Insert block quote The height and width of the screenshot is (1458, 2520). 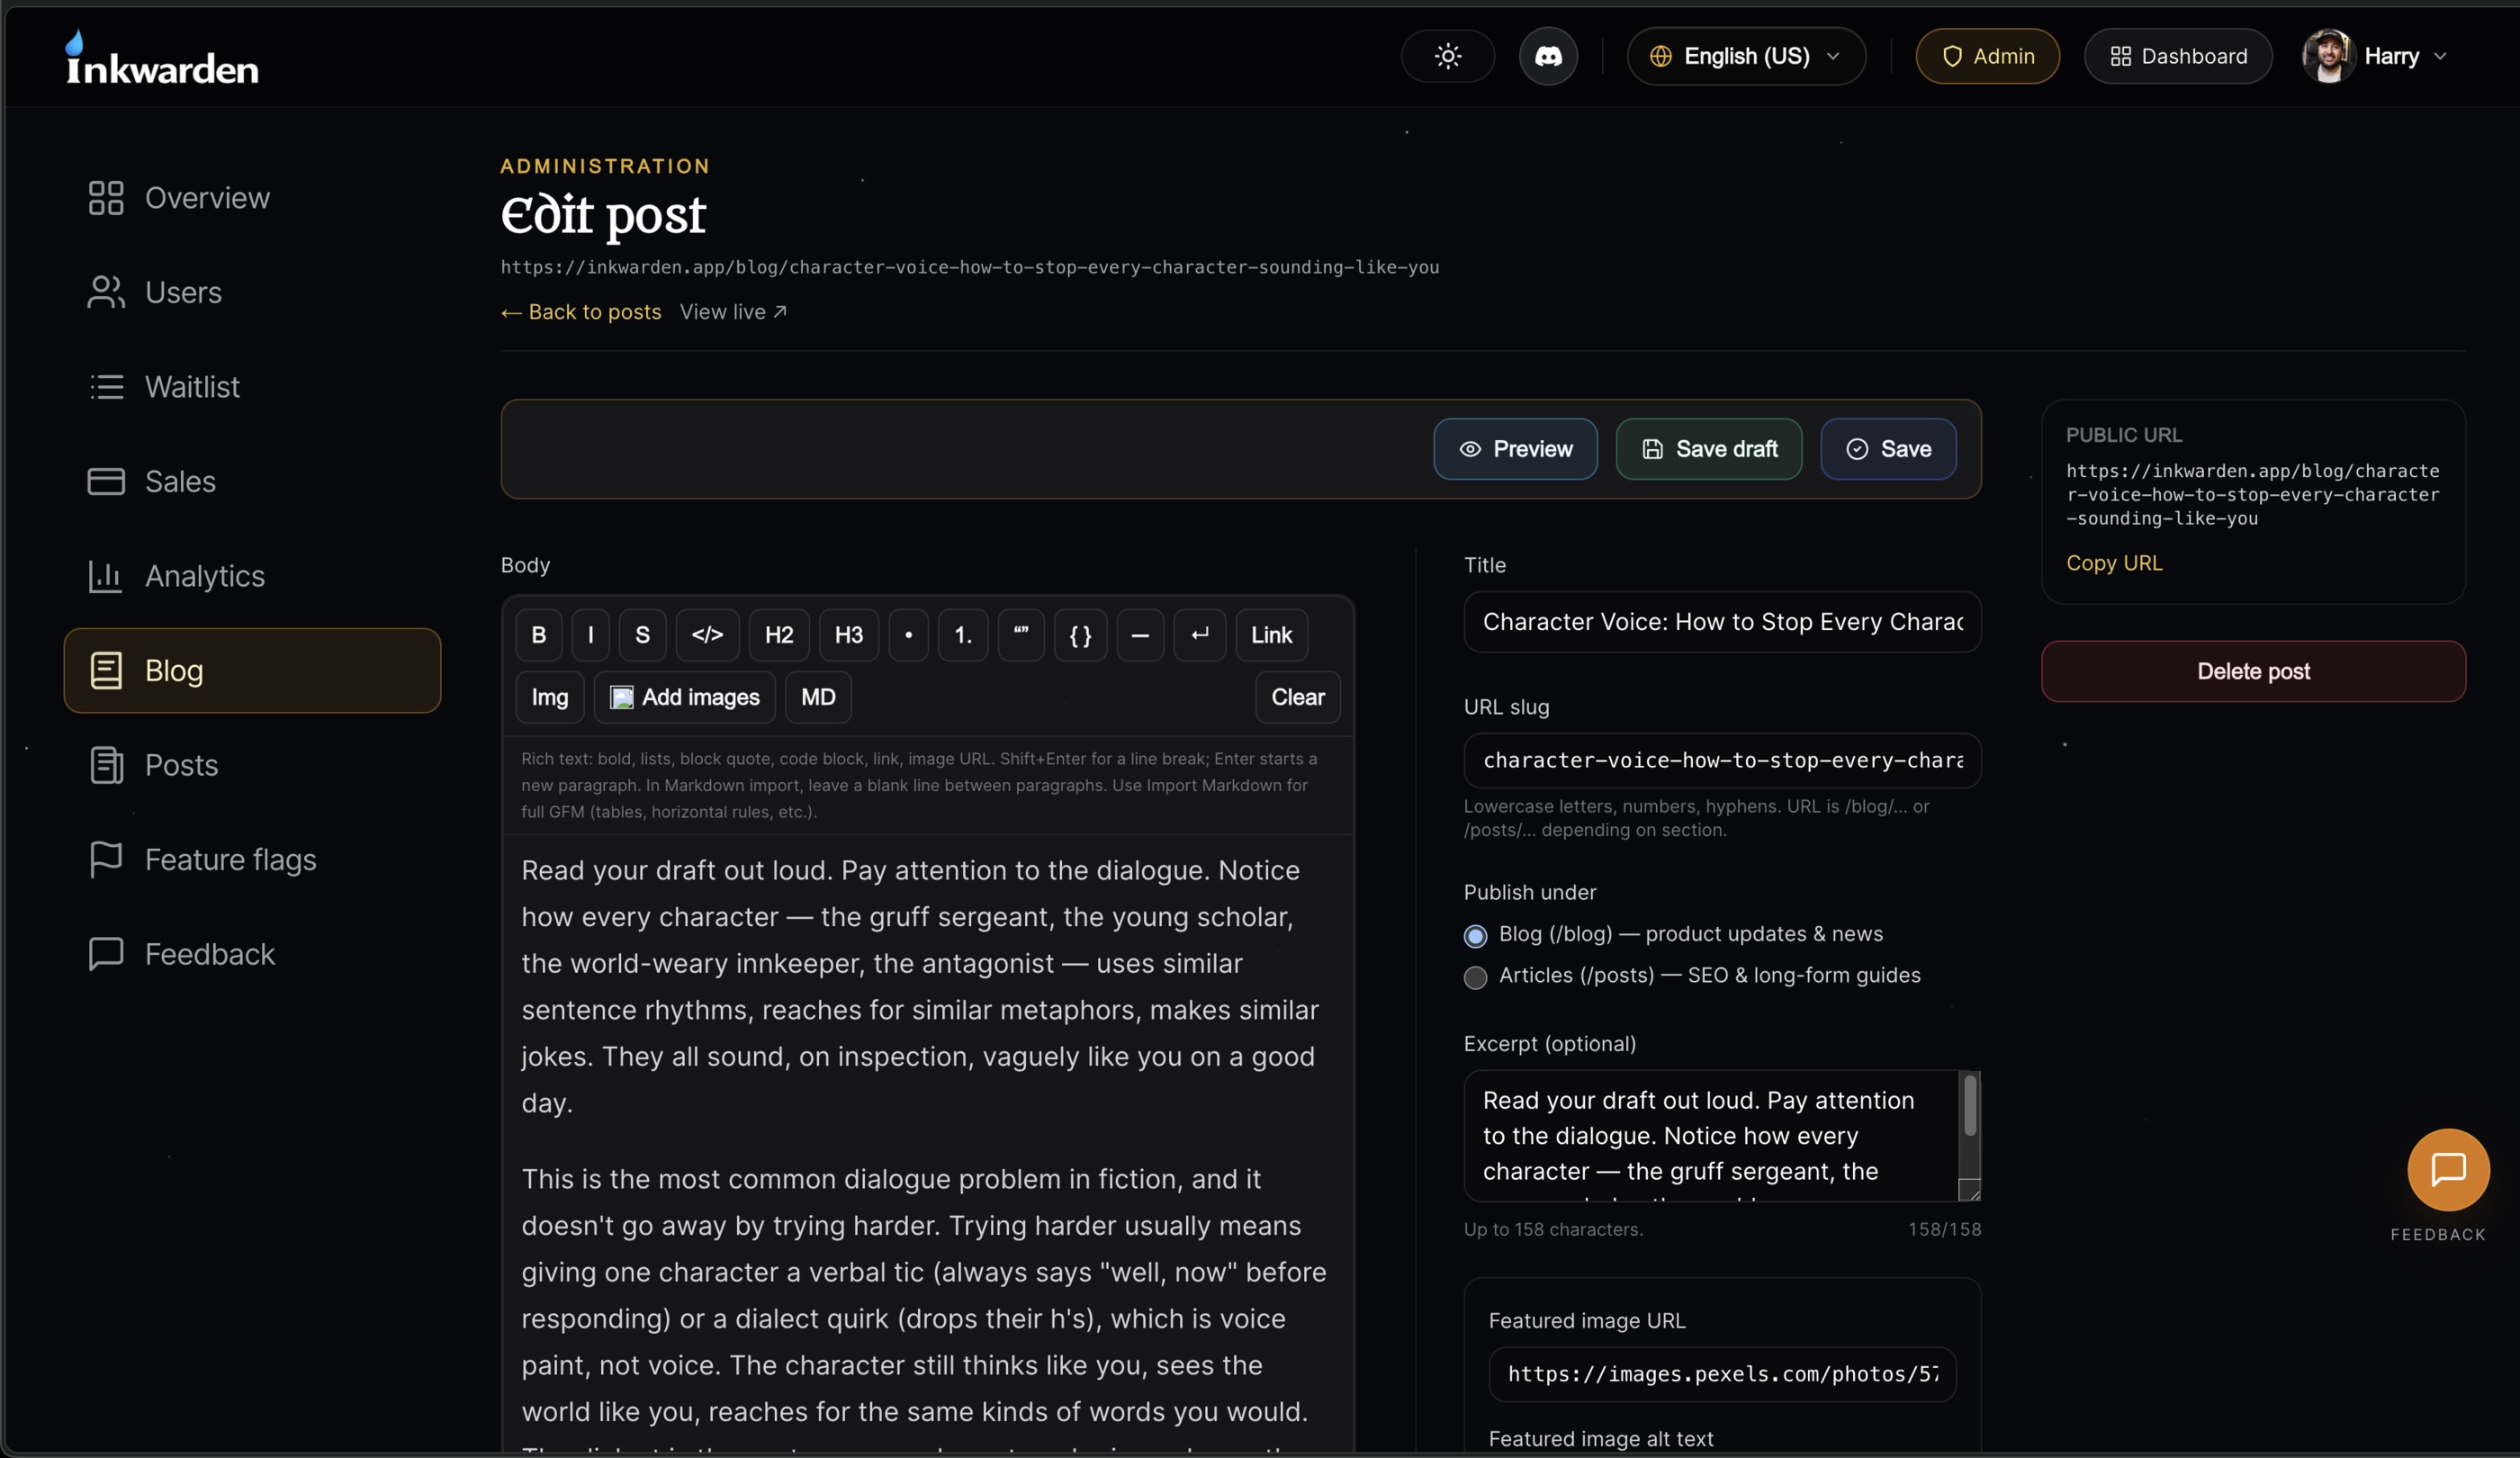click(x=1021, y=635)
